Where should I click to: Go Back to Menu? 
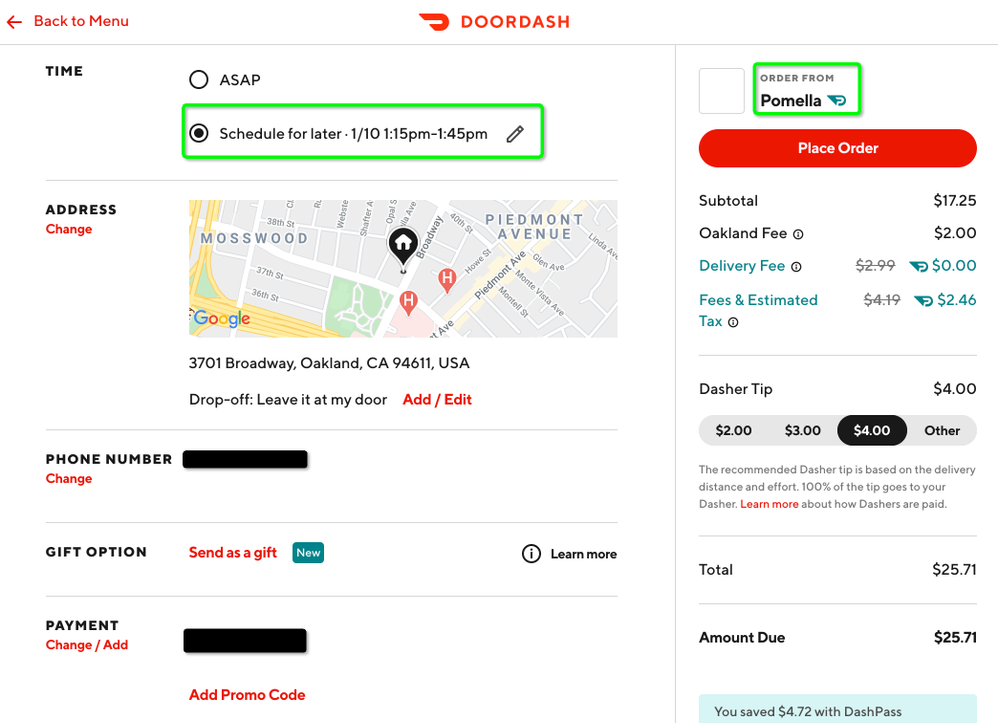68,21
